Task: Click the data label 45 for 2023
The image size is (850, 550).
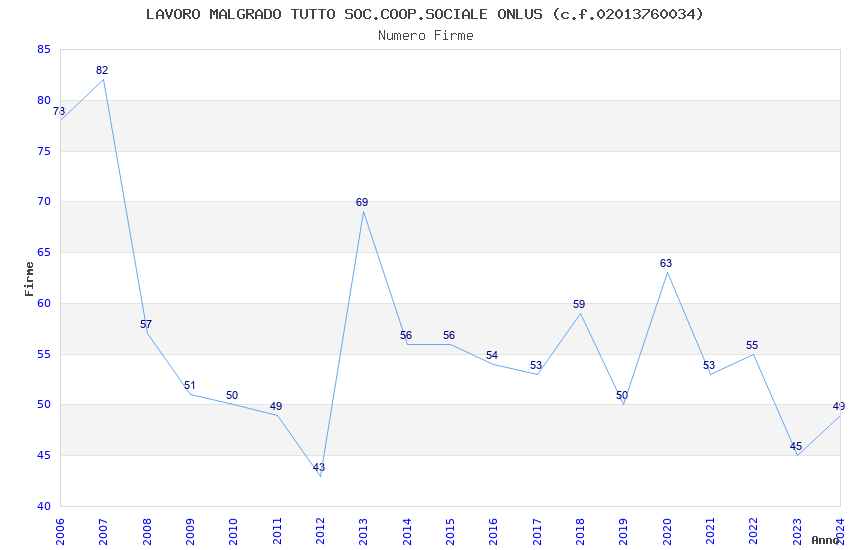Action: click(796, 446)
